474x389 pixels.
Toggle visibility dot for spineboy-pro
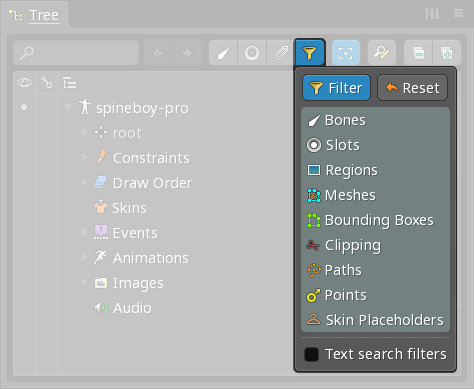24,107
